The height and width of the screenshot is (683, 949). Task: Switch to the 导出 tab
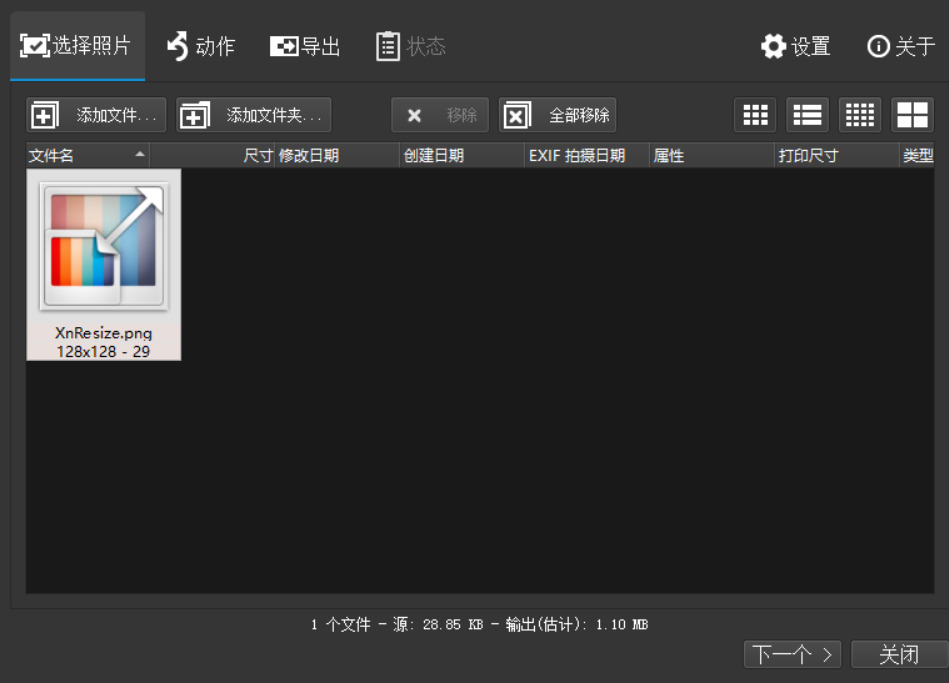[x=305, y=46]
